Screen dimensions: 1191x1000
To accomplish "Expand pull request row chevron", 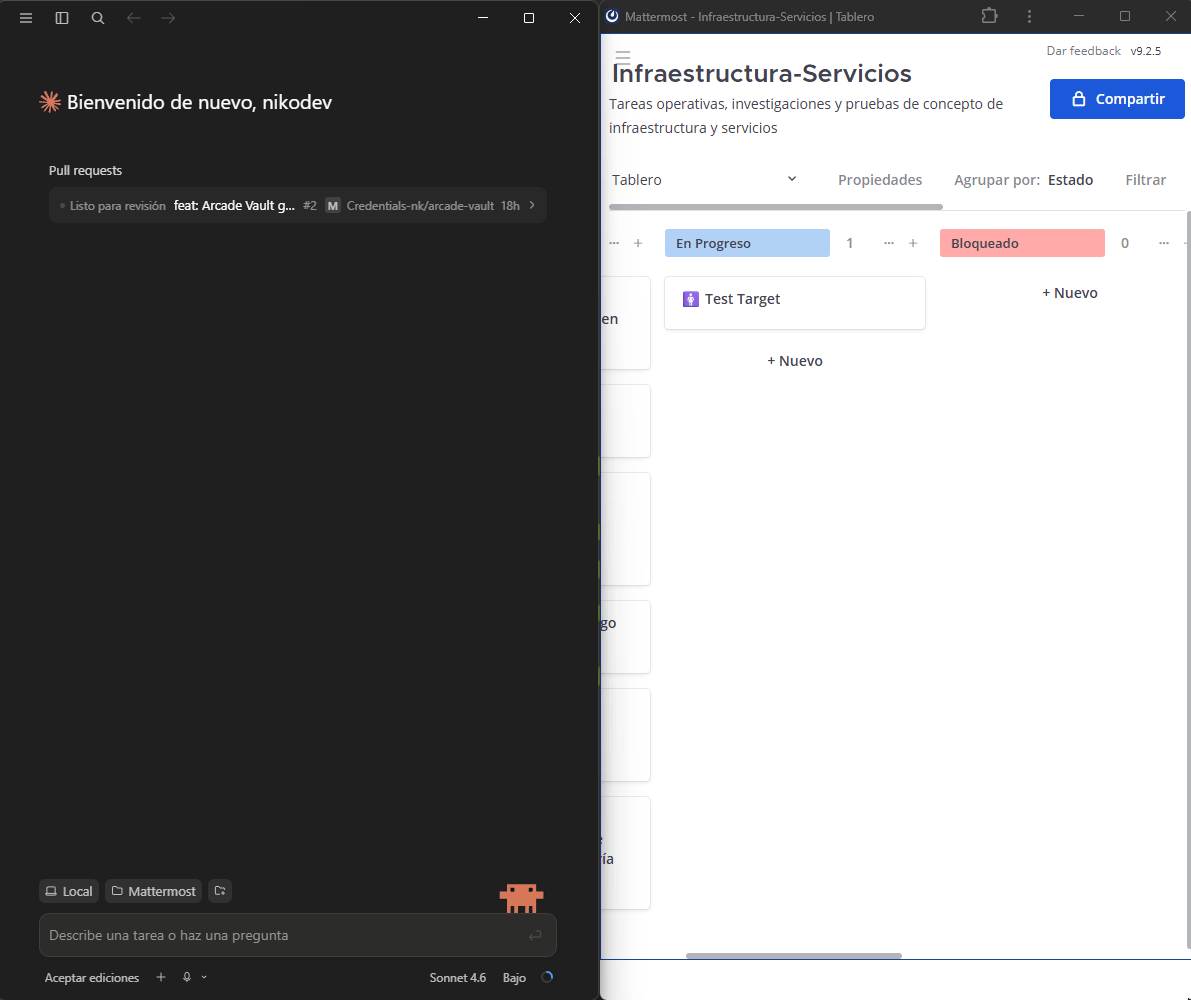I will click(x=532, y=205).
